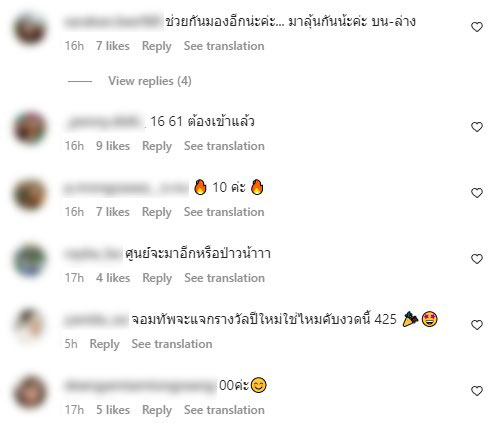Expand View replies (4)
The width and height of the screenshot is (494, 426).
(150, 81)
